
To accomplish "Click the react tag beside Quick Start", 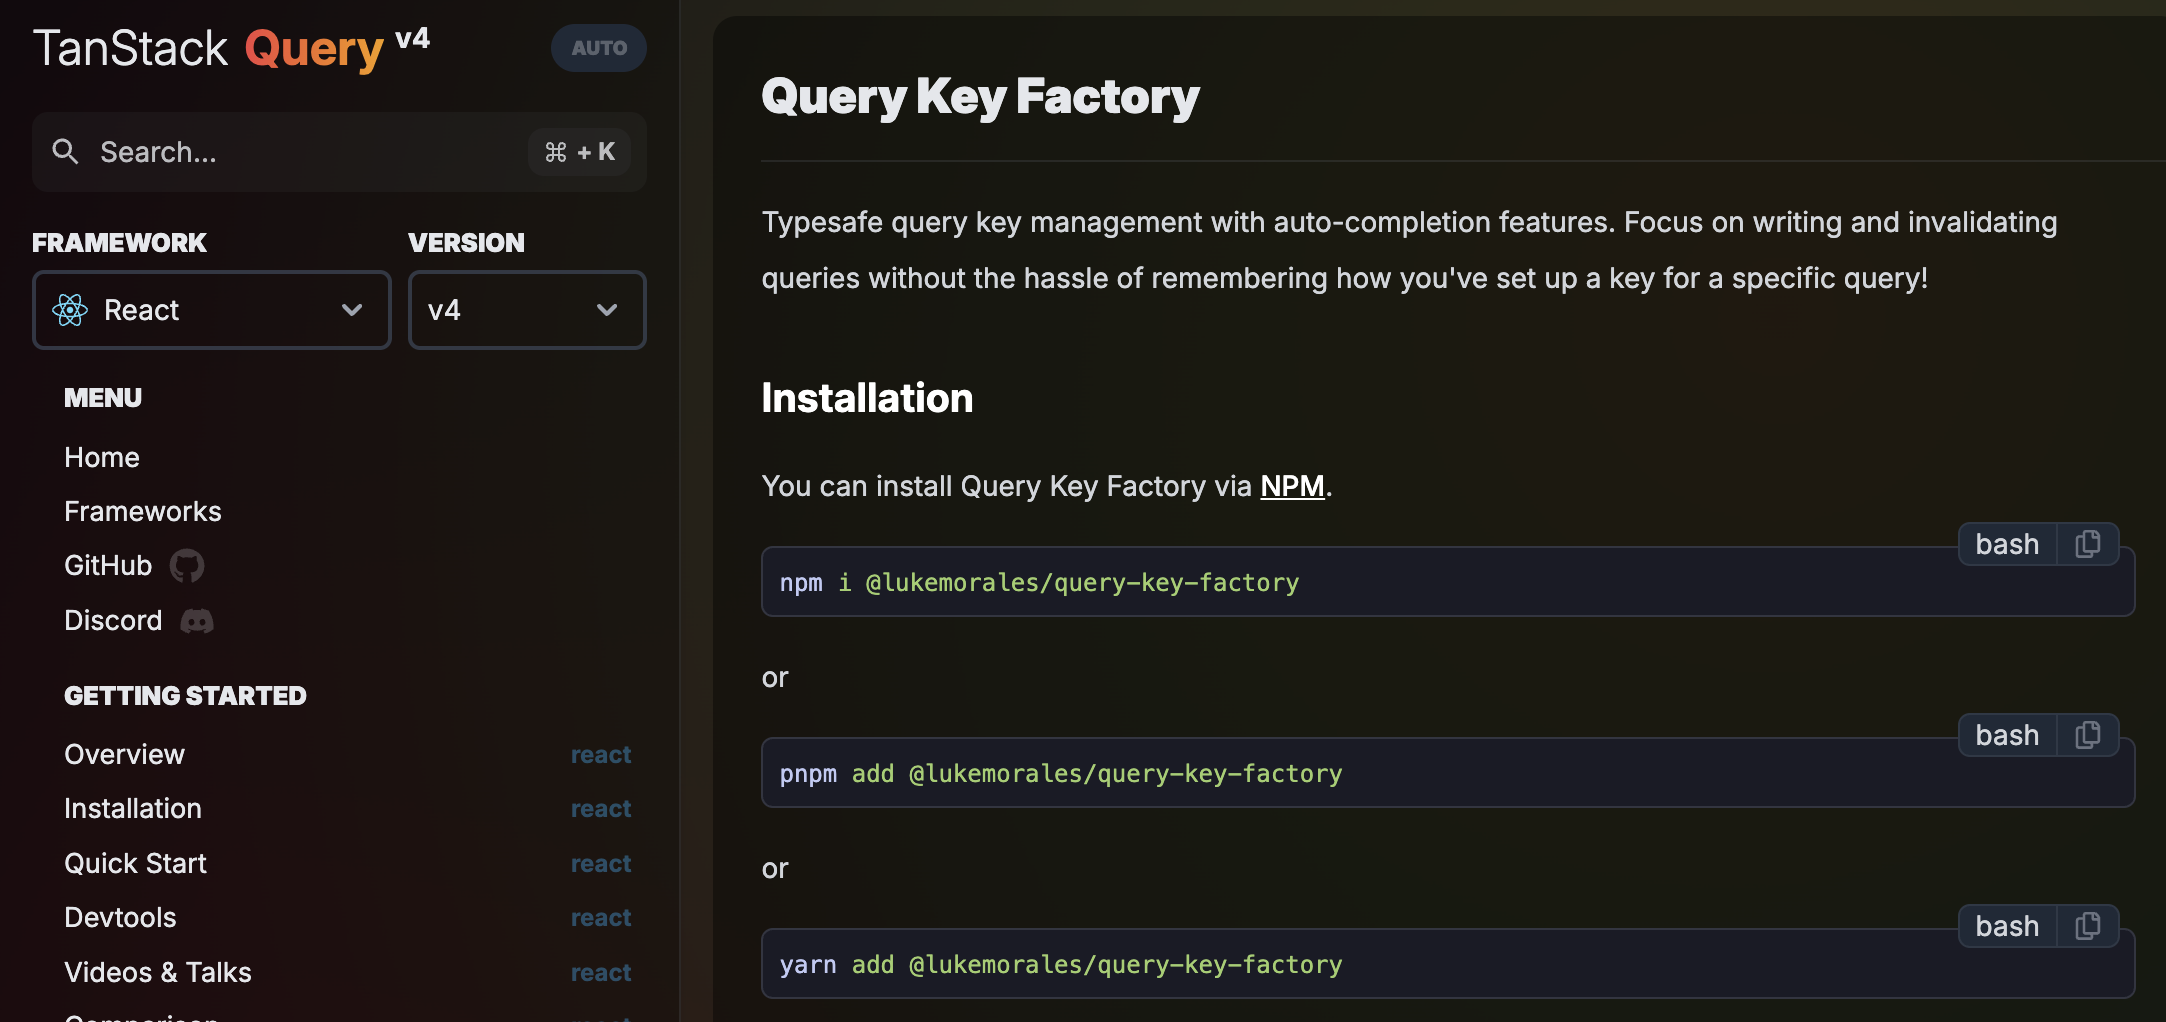I will [601, 863].
